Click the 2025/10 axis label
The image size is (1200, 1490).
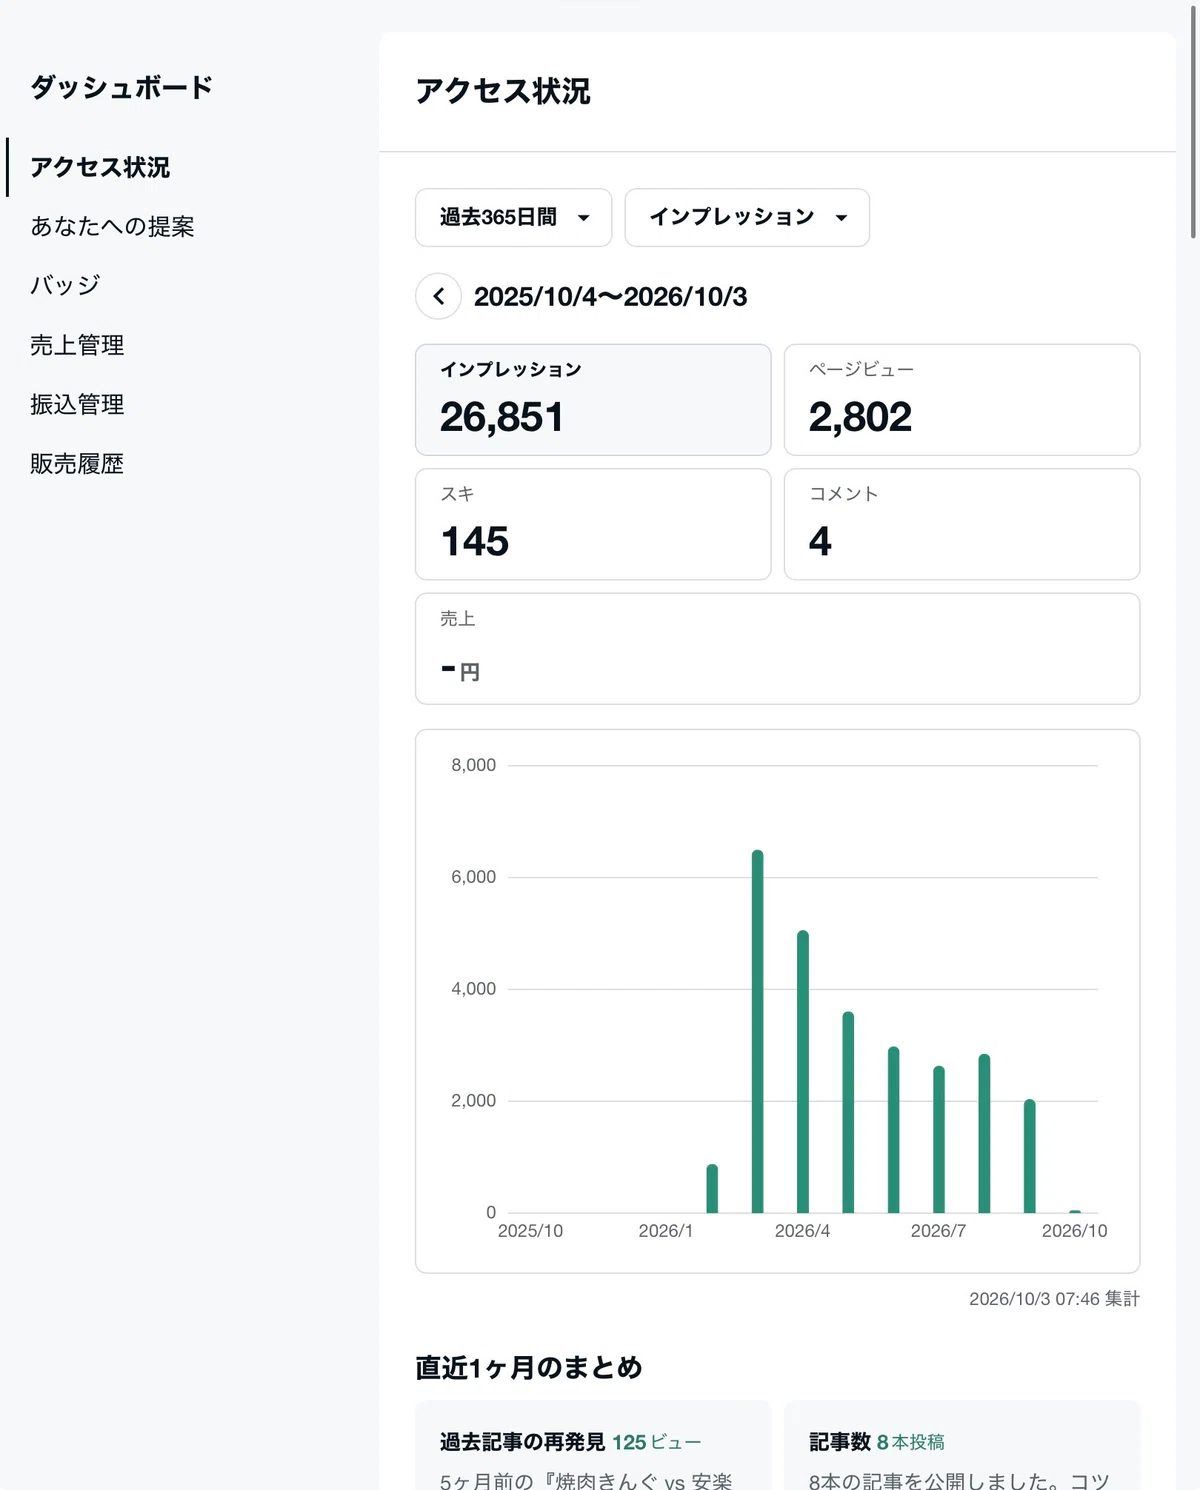[x=530, y=1231]
